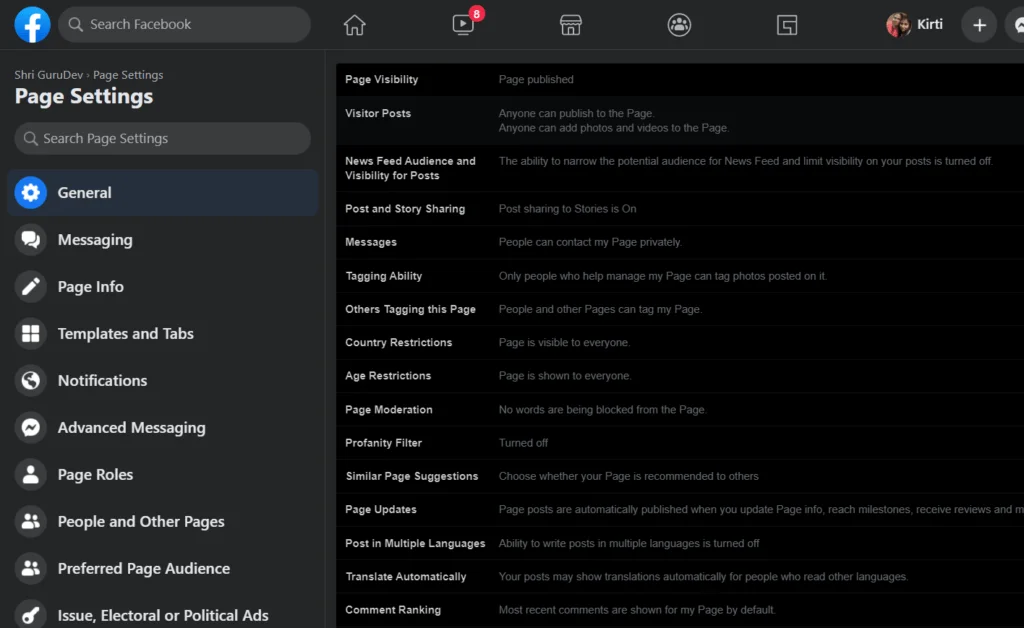Open Messaging settings section
The height and width of the screenshot is (628, 1024).
click(95, 240)
